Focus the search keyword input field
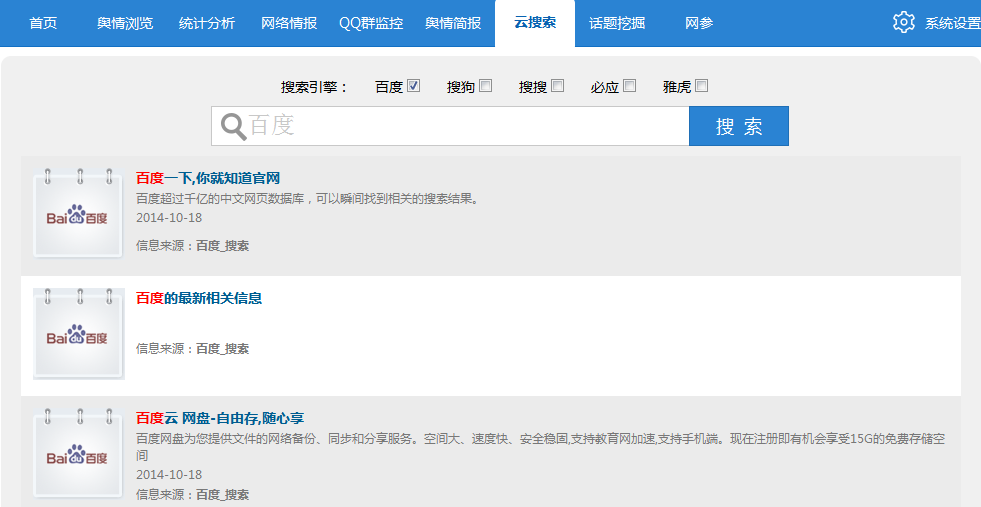Screen dimensions: 981x507 click(x=465, y=126)
